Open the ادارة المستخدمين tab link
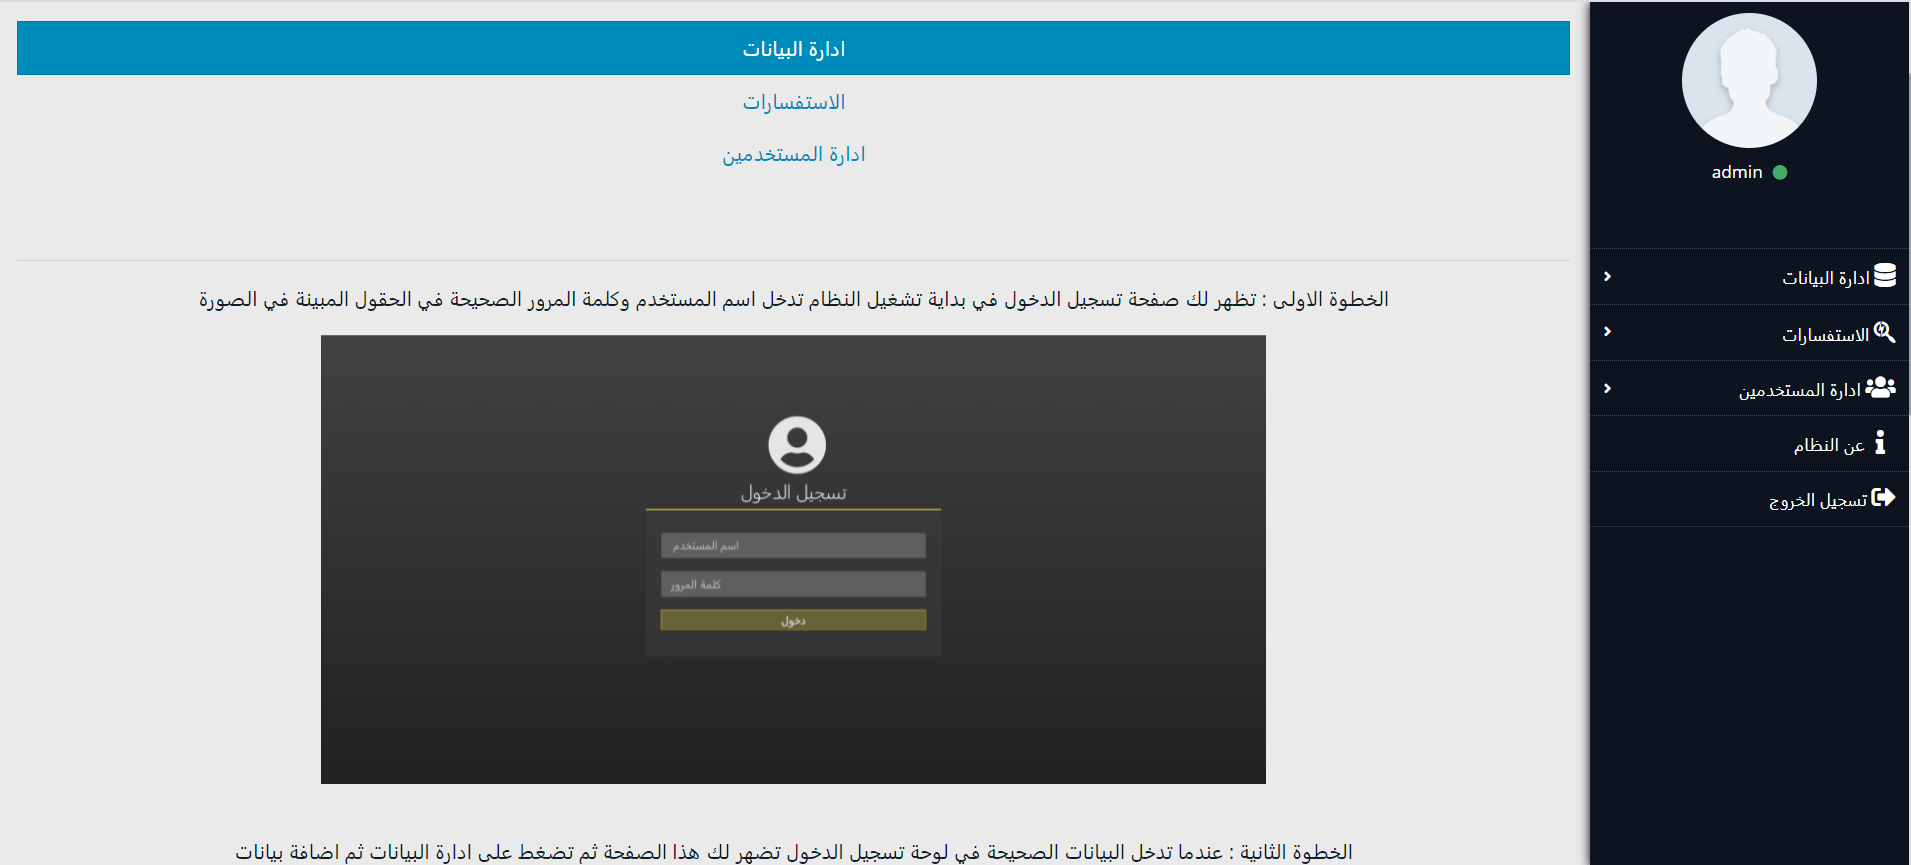 [x=793, y=155]
